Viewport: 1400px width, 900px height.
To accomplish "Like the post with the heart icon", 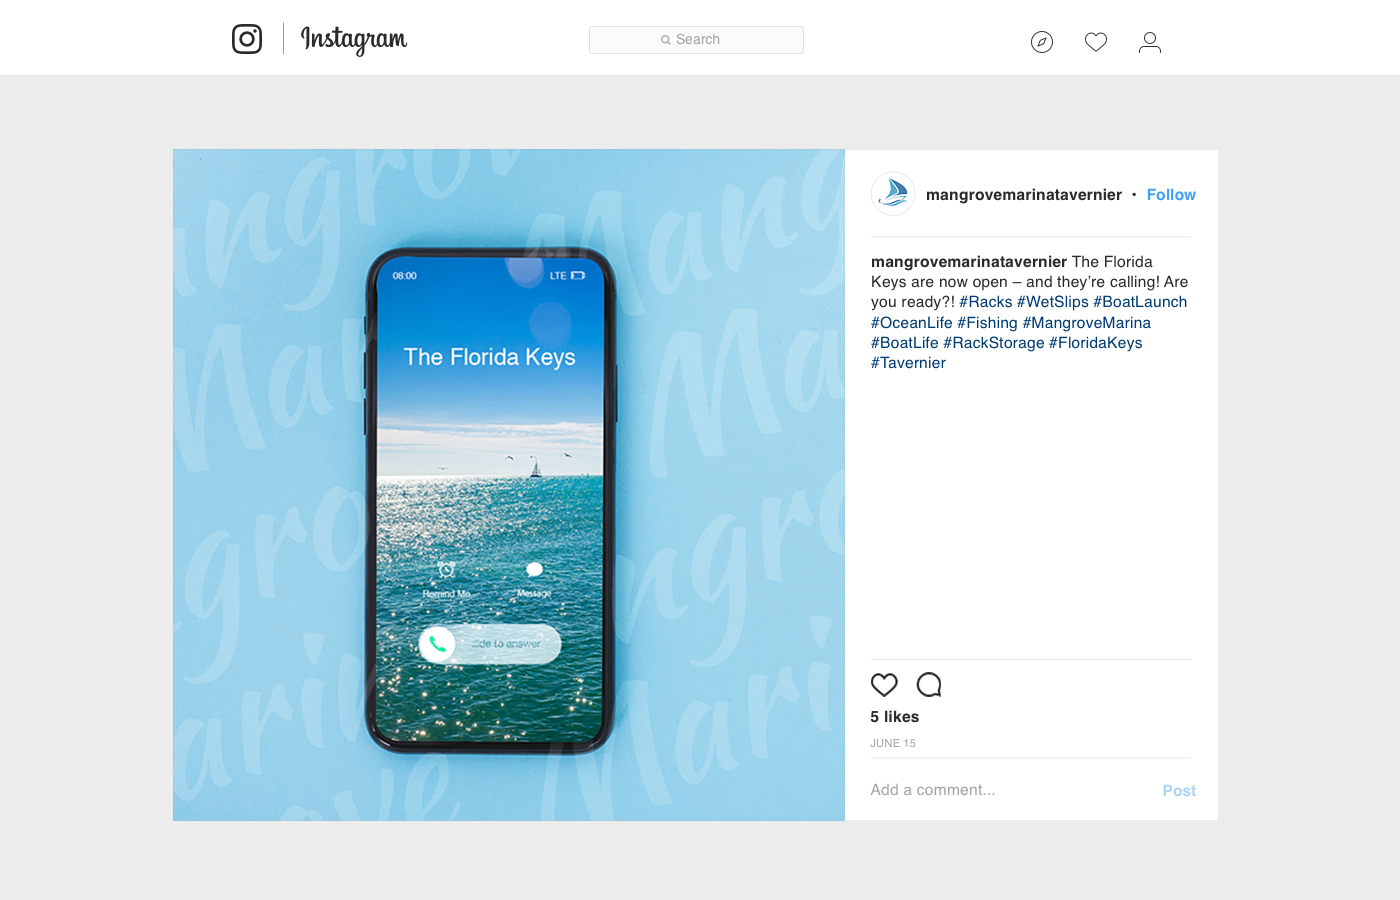I will (884, 685).
